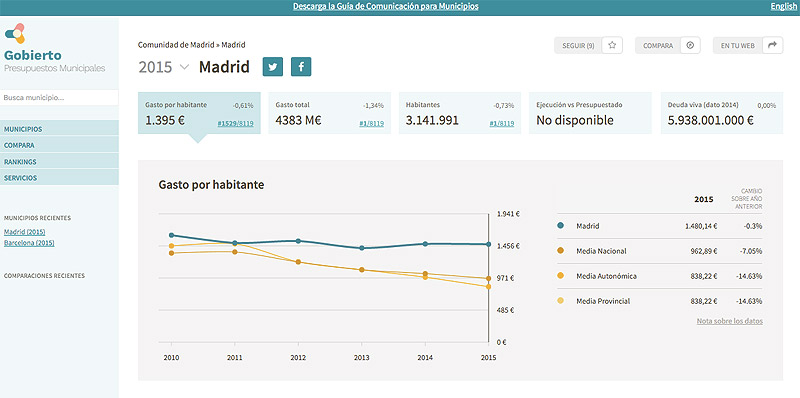Select the Gasto total card
800x398 pixels.
click(x=330, y=113)
